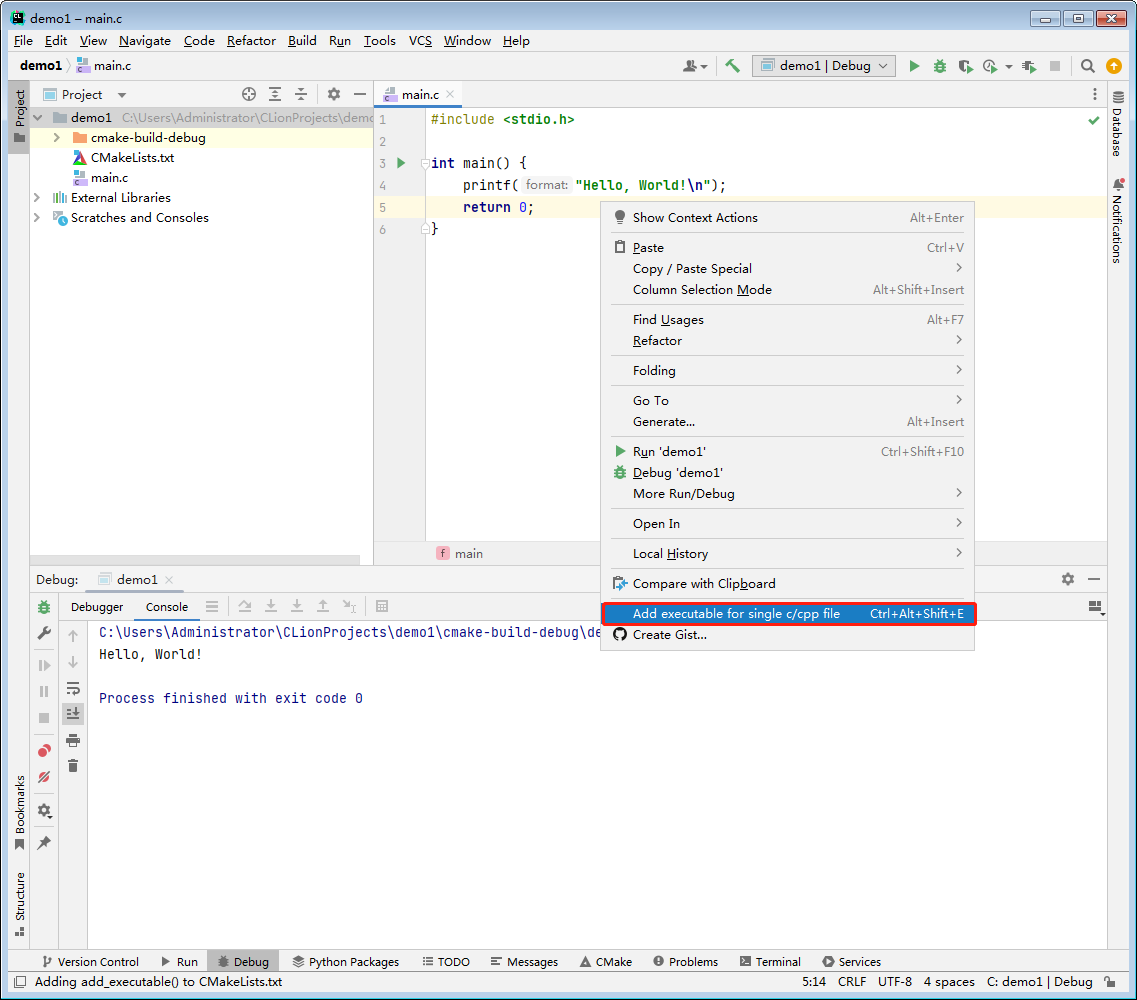Screen dimensions: 1137x1000
Task: Open the Refactor menu in the menu bar
Action: click(x=251, y=41)
